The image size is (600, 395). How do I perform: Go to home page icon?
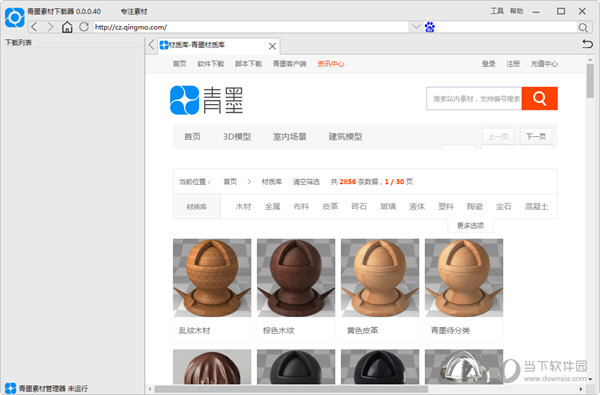coord(67,27)
